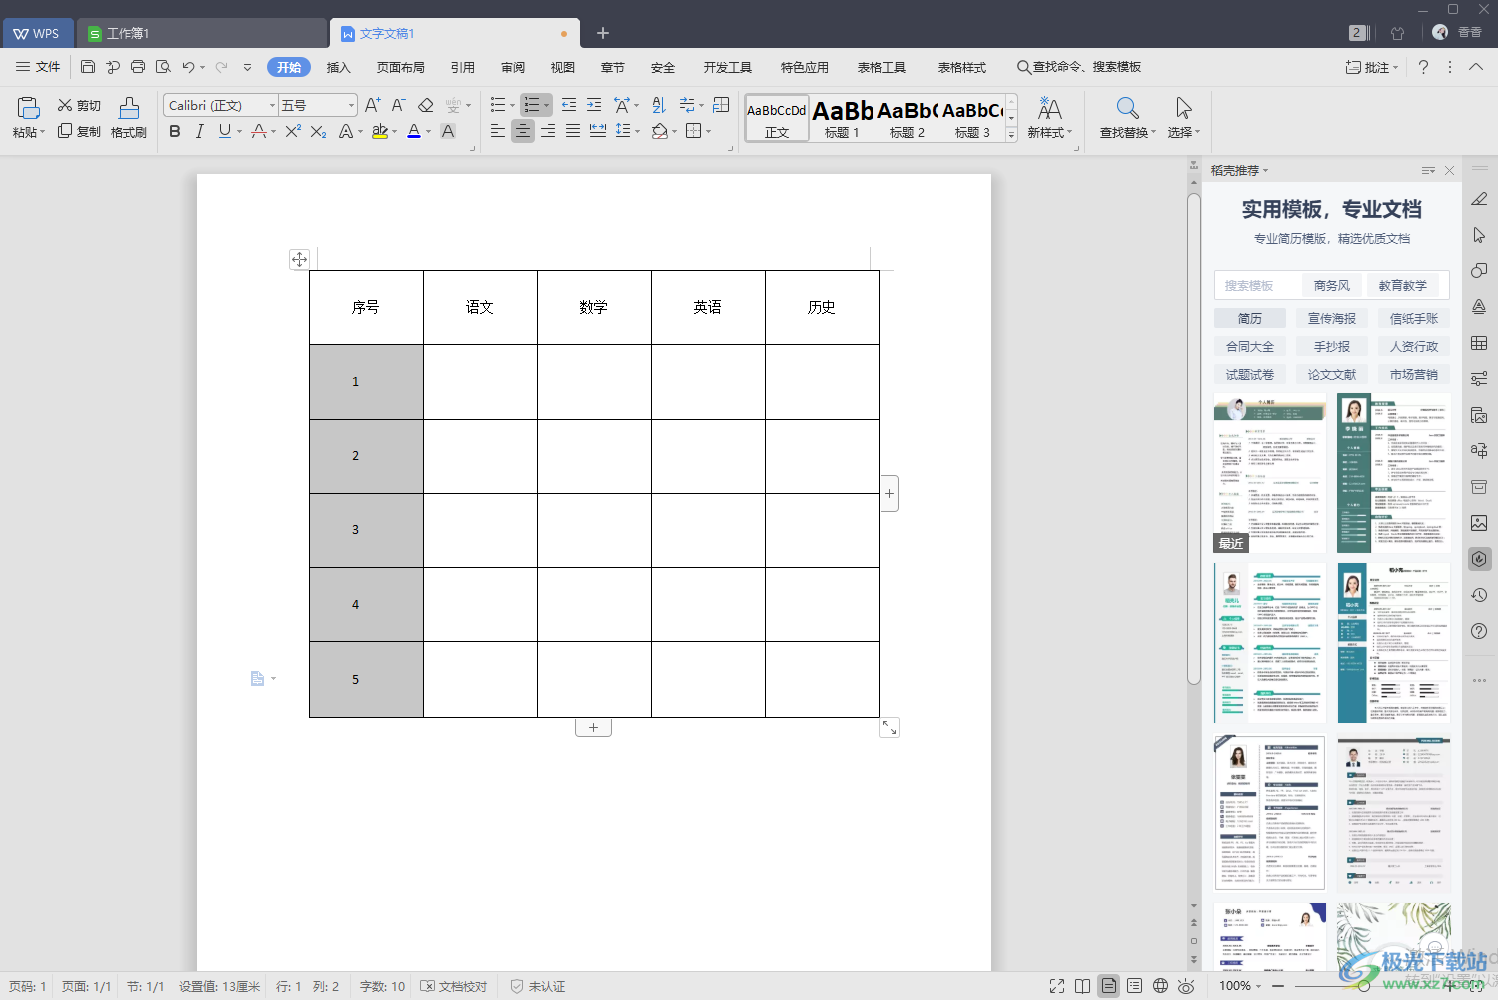
Task: Click the New Style (新样式) icon
Action: pos(1049,108)
